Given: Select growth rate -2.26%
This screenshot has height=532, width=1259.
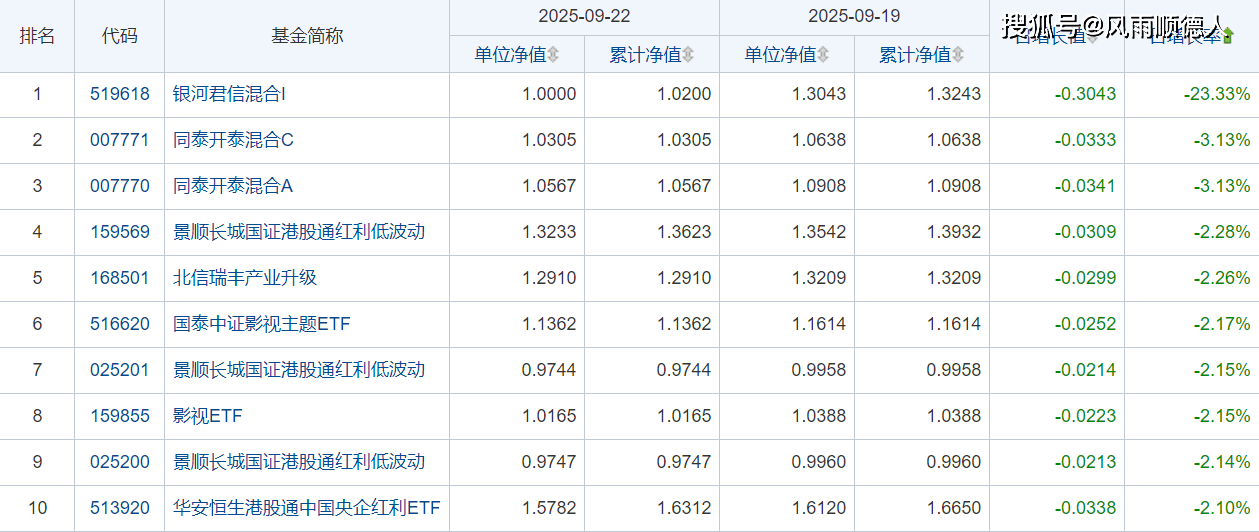Looking at the screenshot, I should point(1222,278).
